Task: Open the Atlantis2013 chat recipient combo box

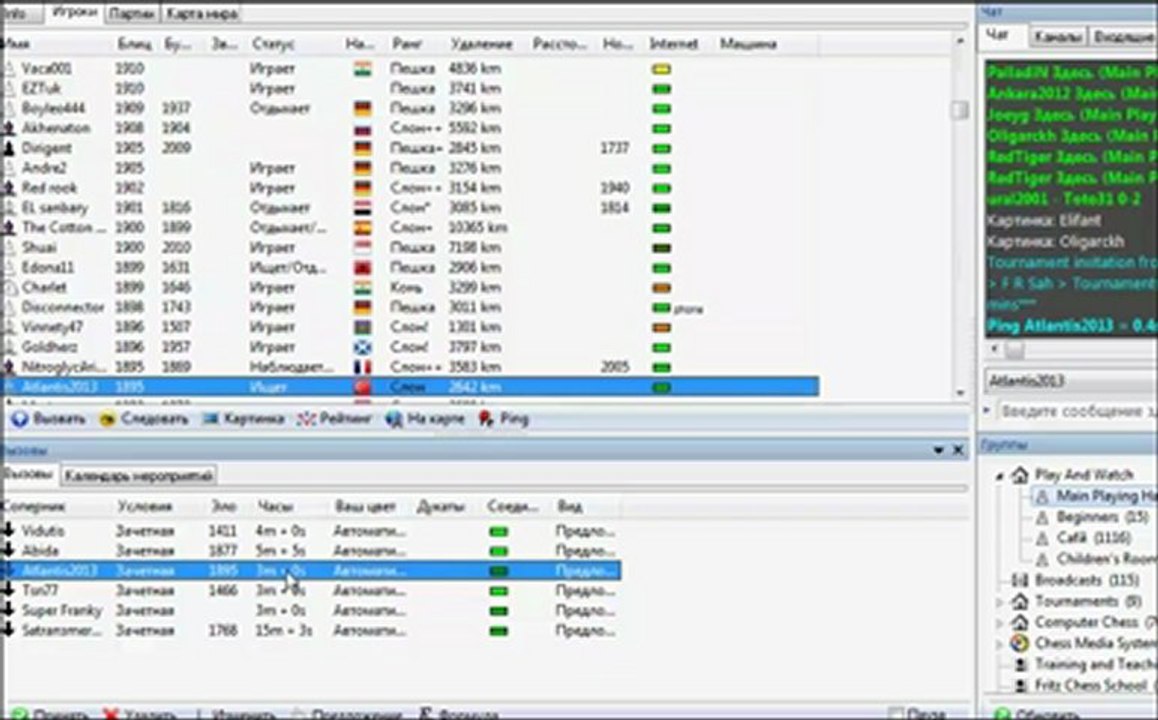Action: 1071,381
